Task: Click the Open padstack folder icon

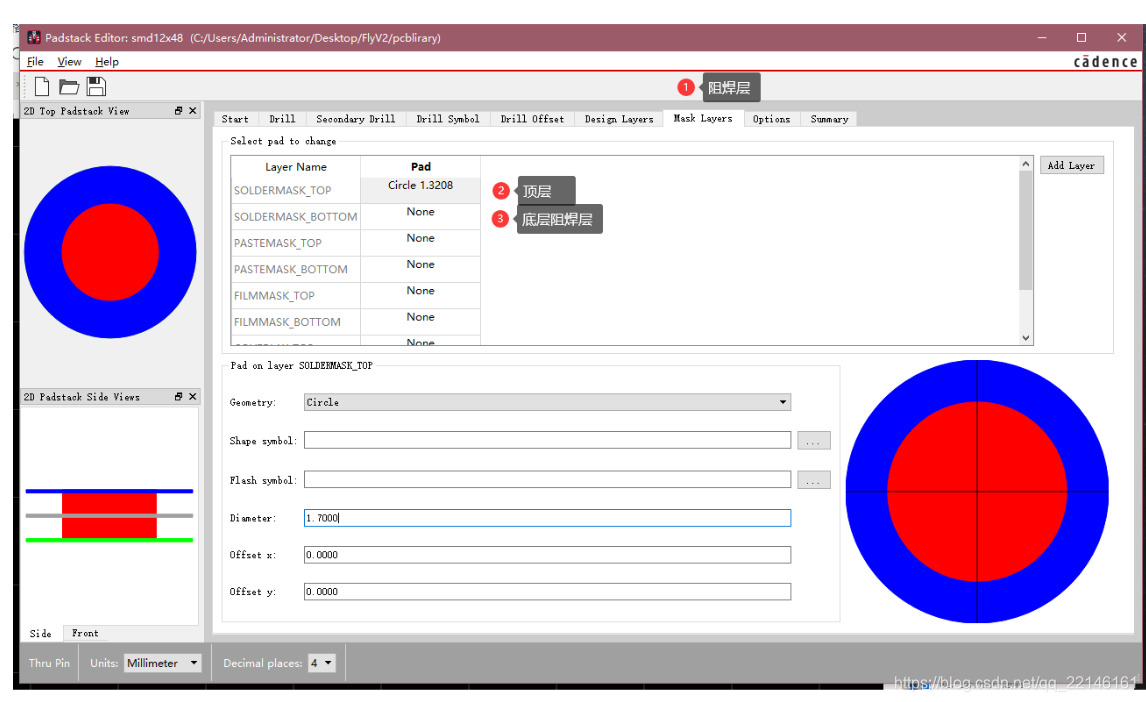Action: (68, 86)
